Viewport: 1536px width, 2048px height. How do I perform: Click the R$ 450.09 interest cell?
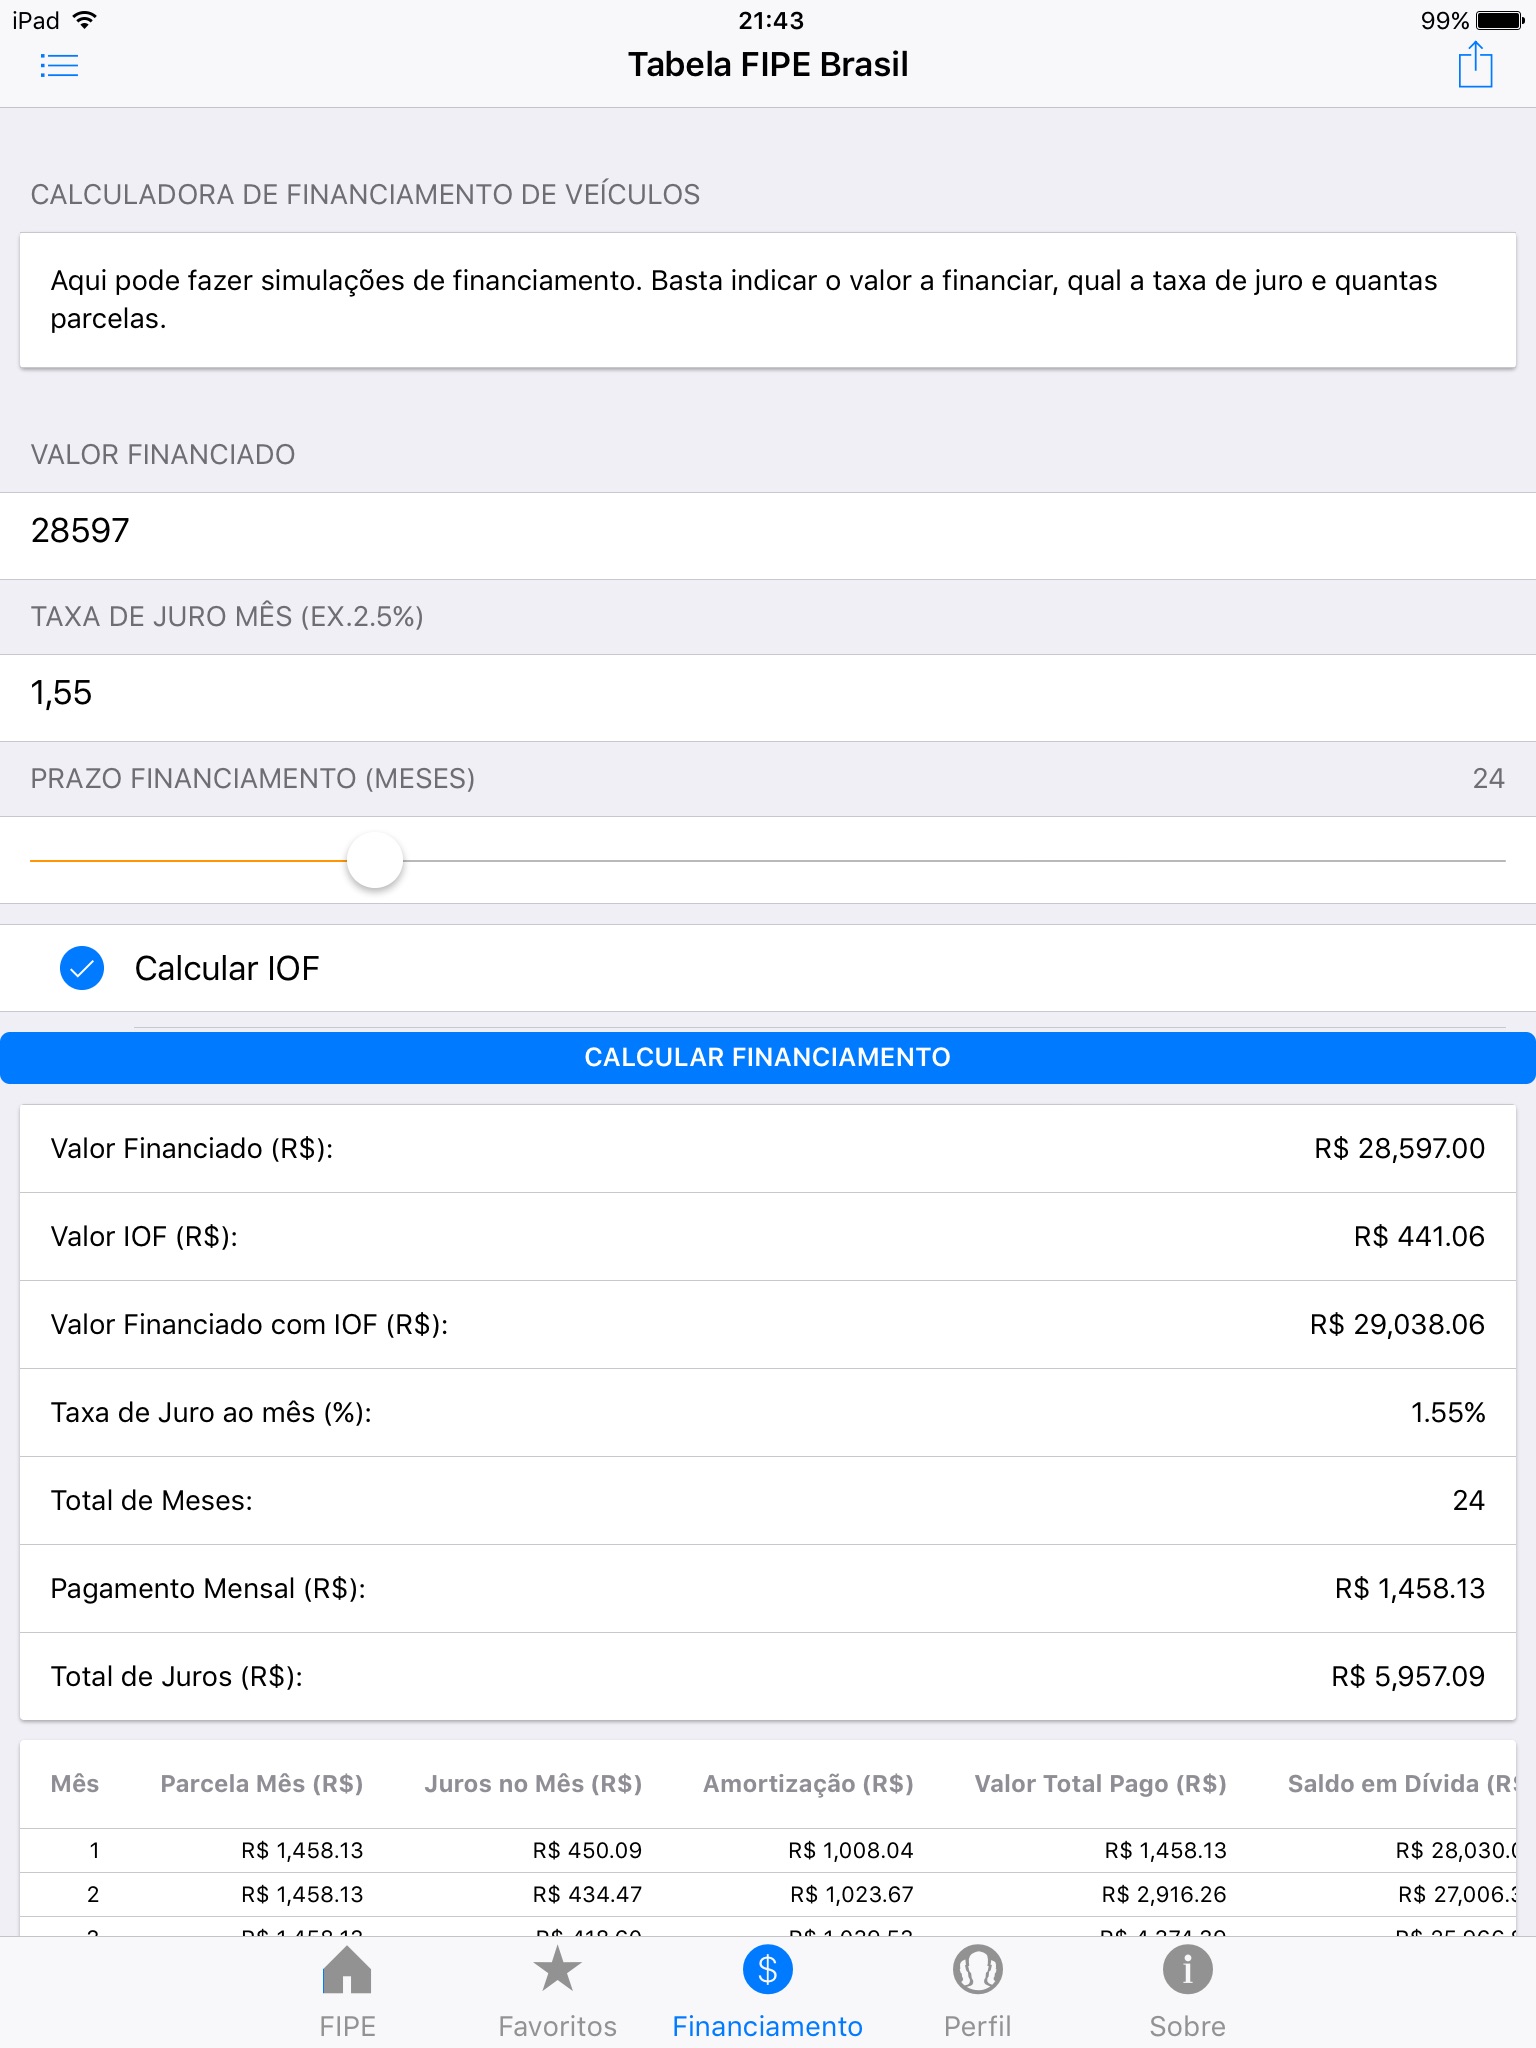[x=587, y=1851]
